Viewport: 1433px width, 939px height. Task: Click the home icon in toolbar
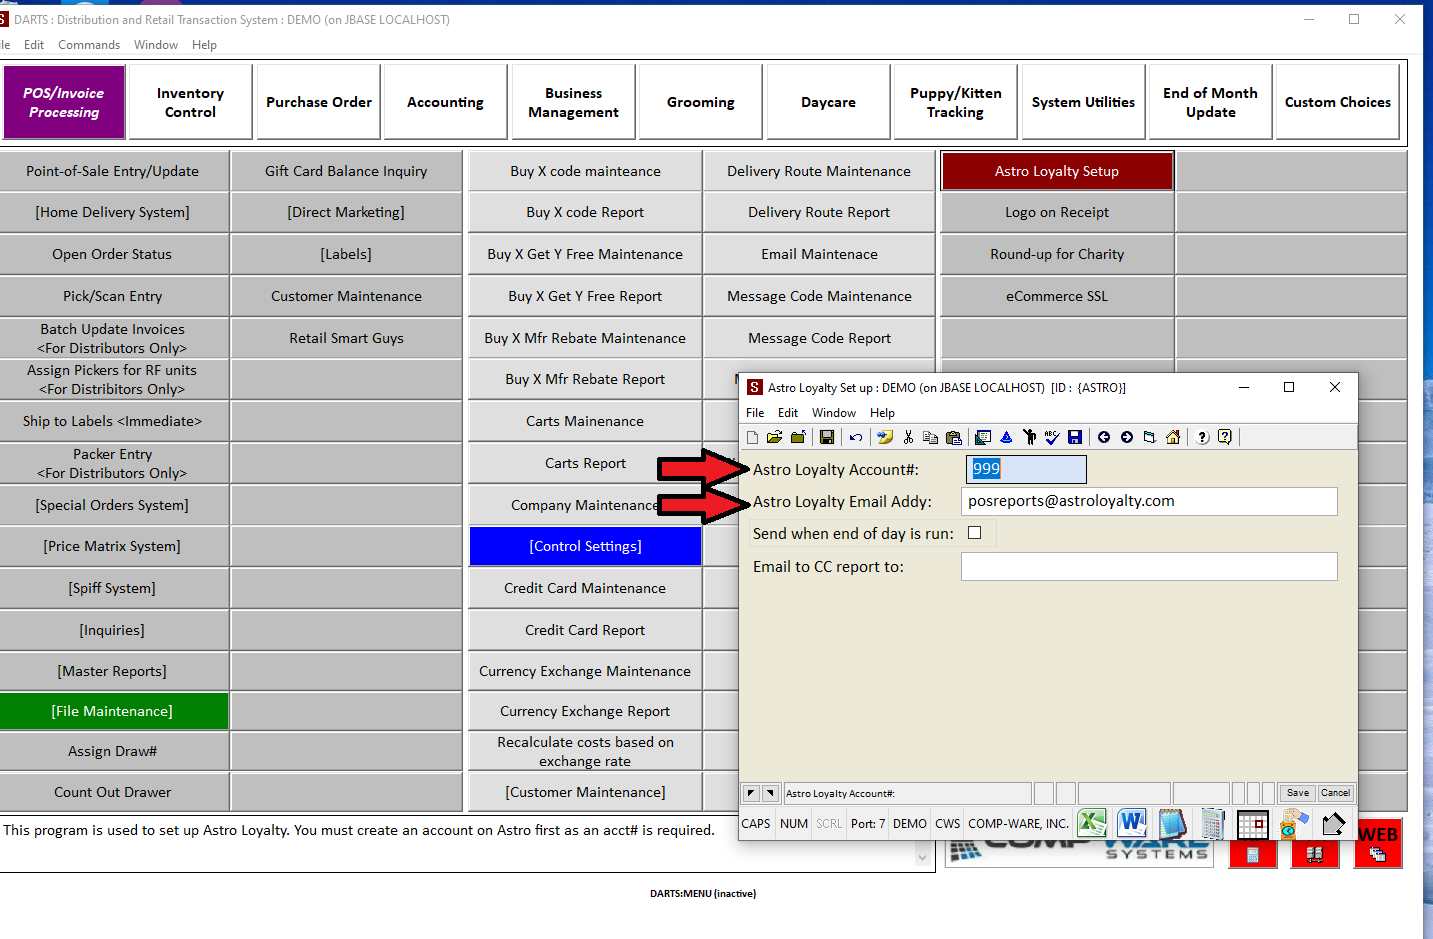click(x=1173, y=437)
